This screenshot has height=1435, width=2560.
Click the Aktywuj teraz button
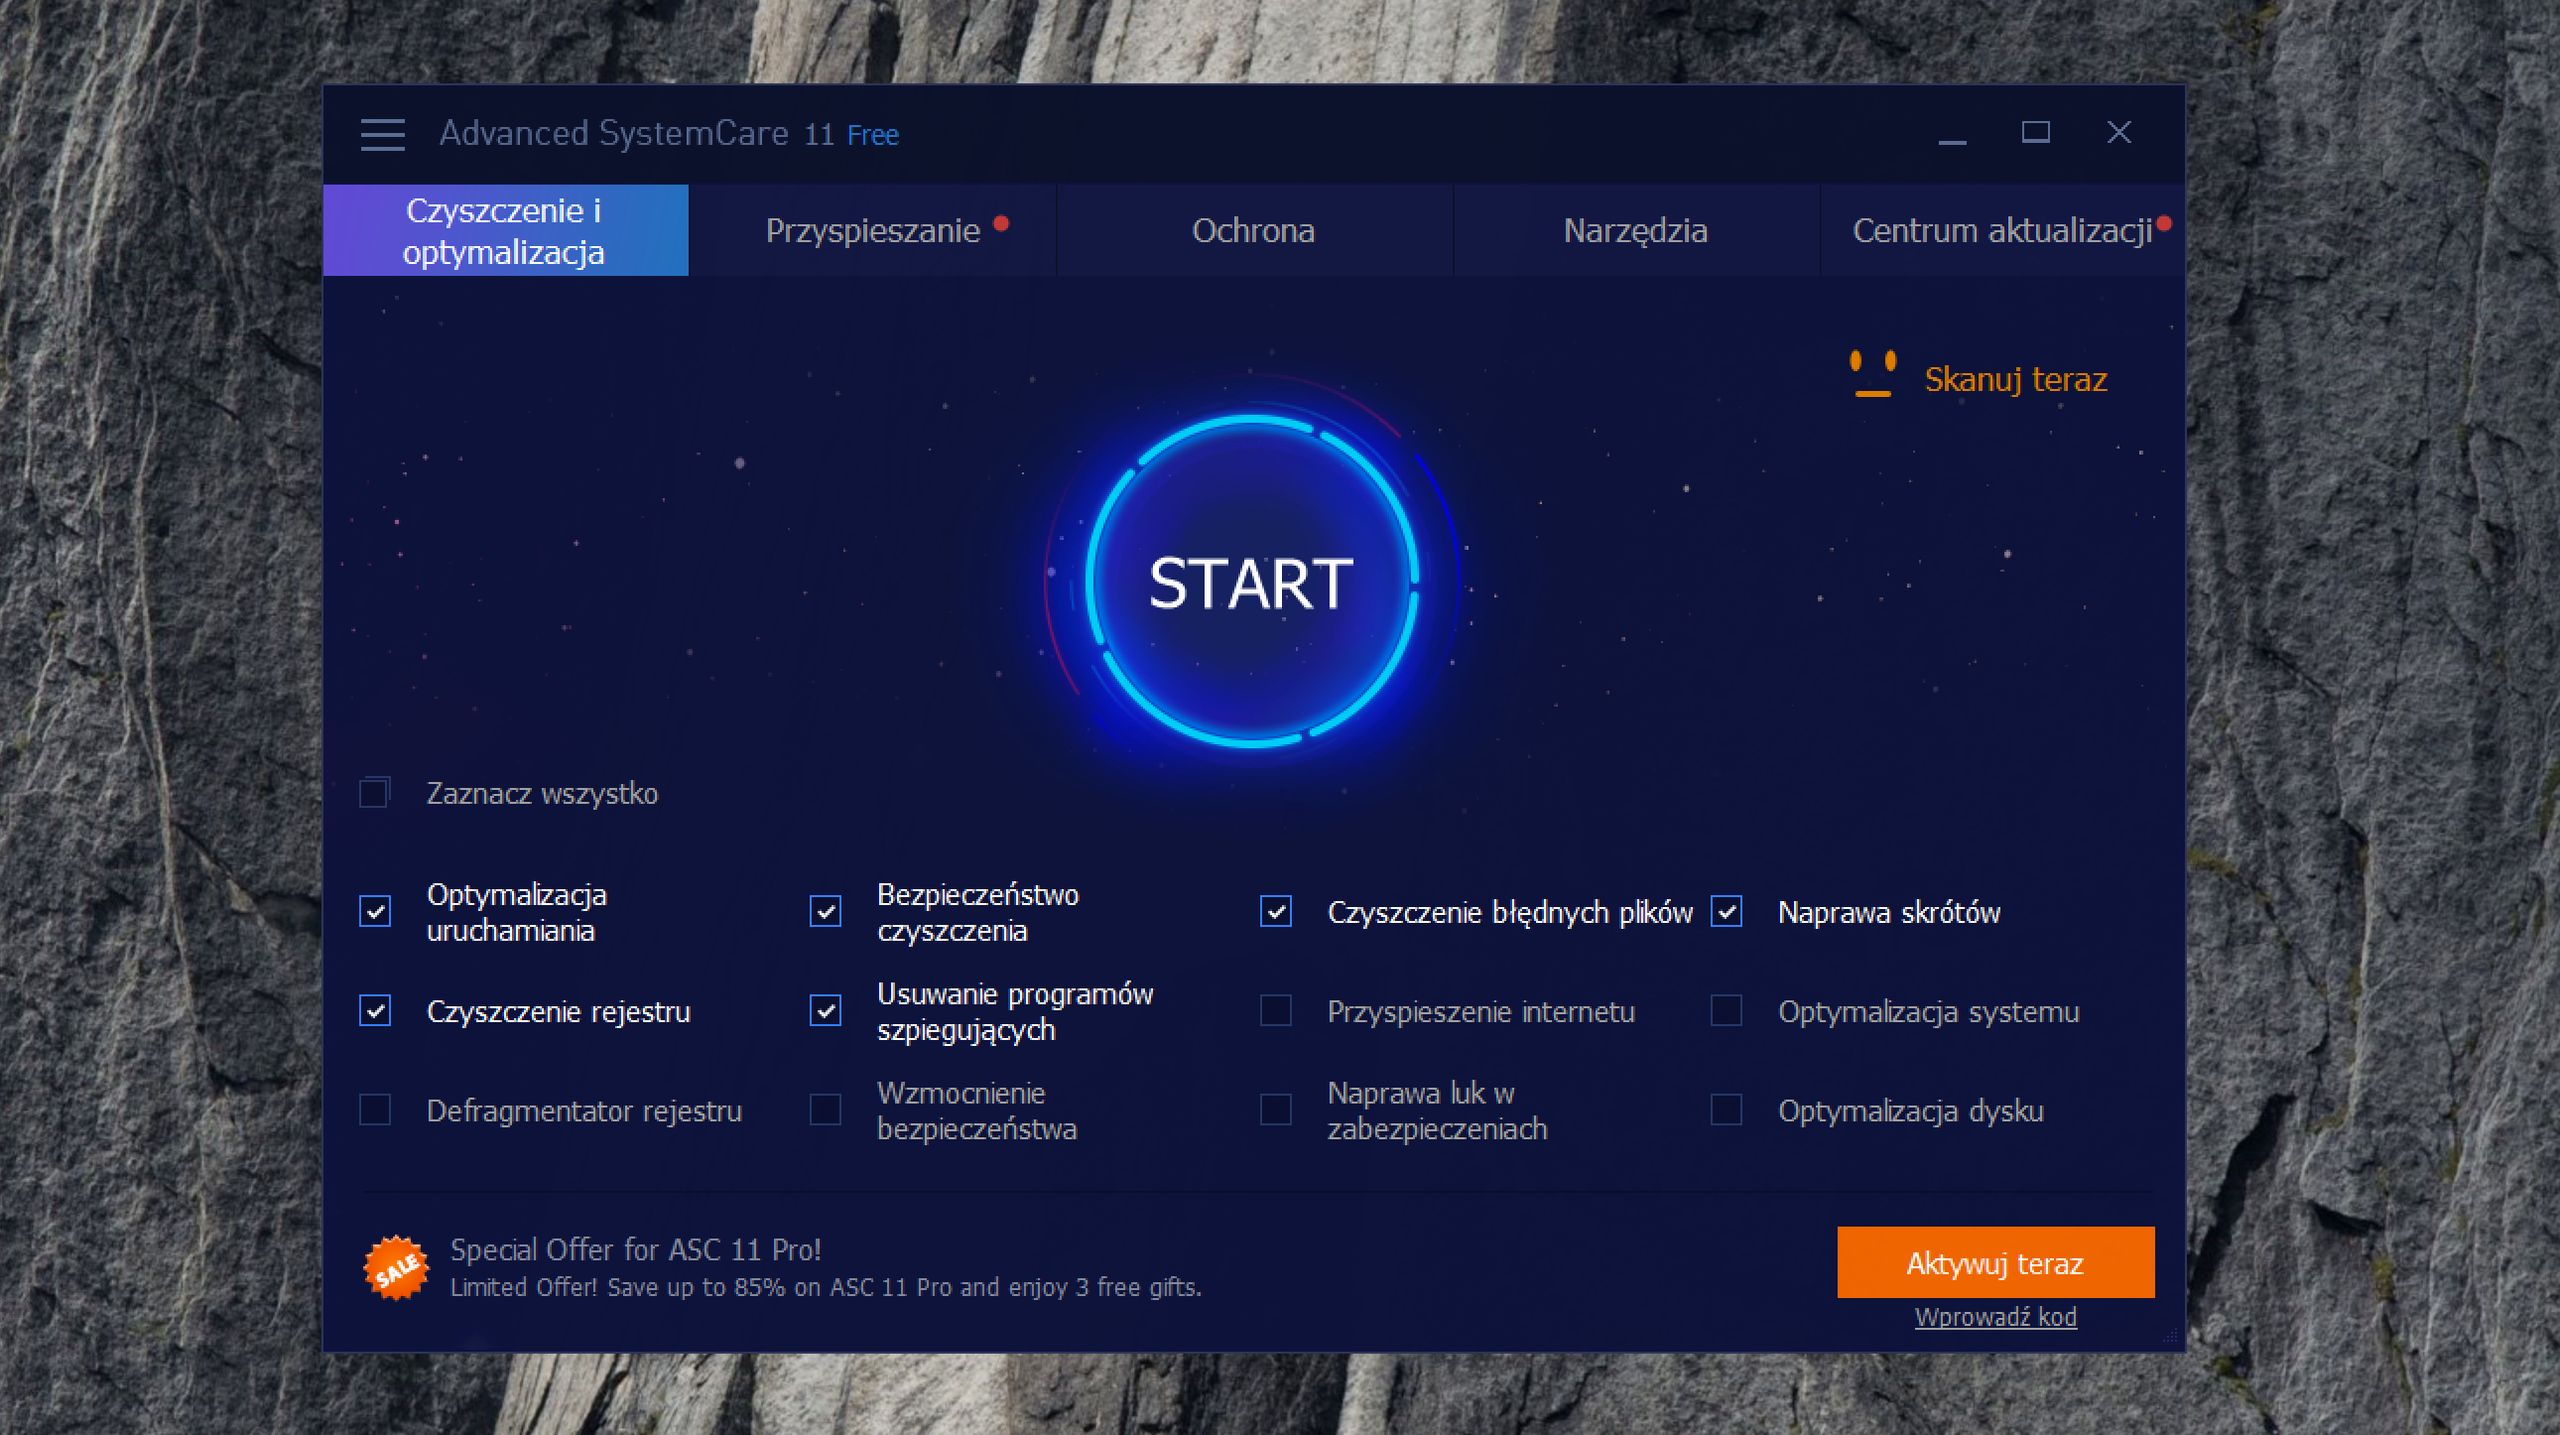1995,1263
